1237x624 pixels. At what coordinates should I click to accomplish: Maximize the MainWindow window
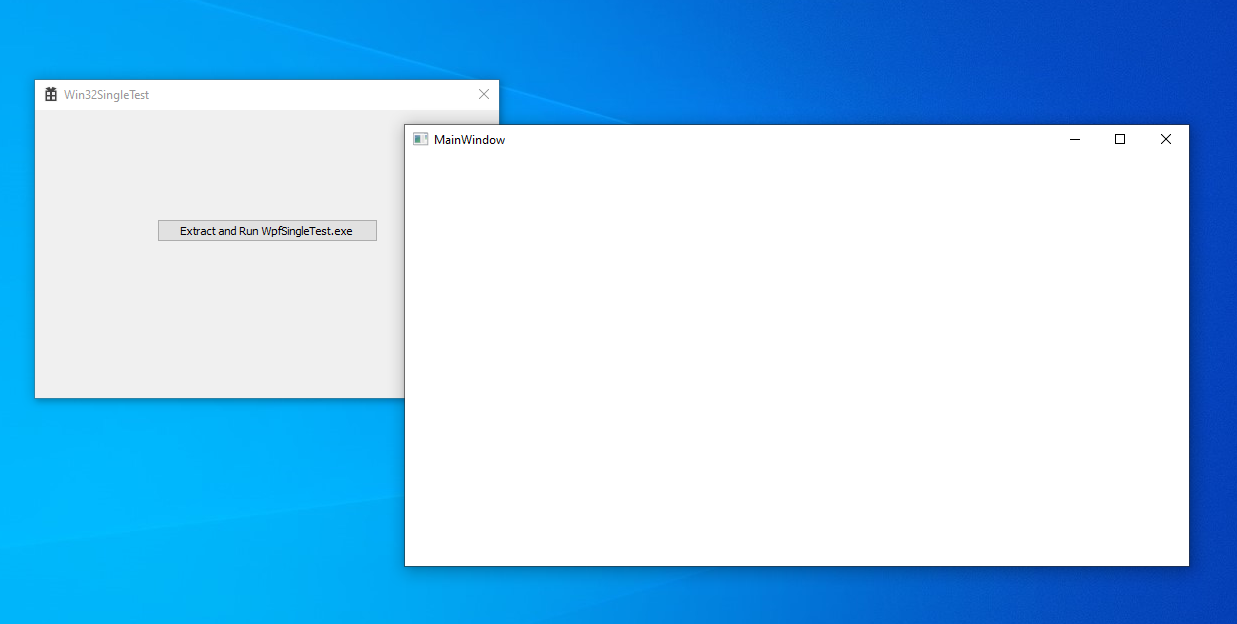(1120, 140)
